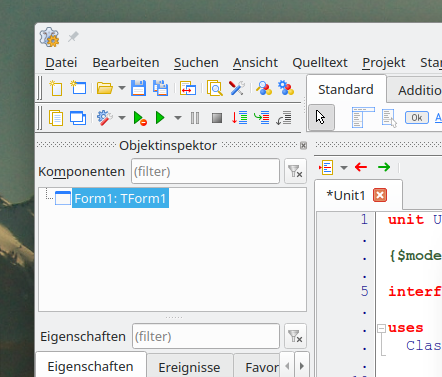Image resolution: width=442 pixels, height=377 pixels.
Task: Open the Suchen menu
Action: point(196,63)
